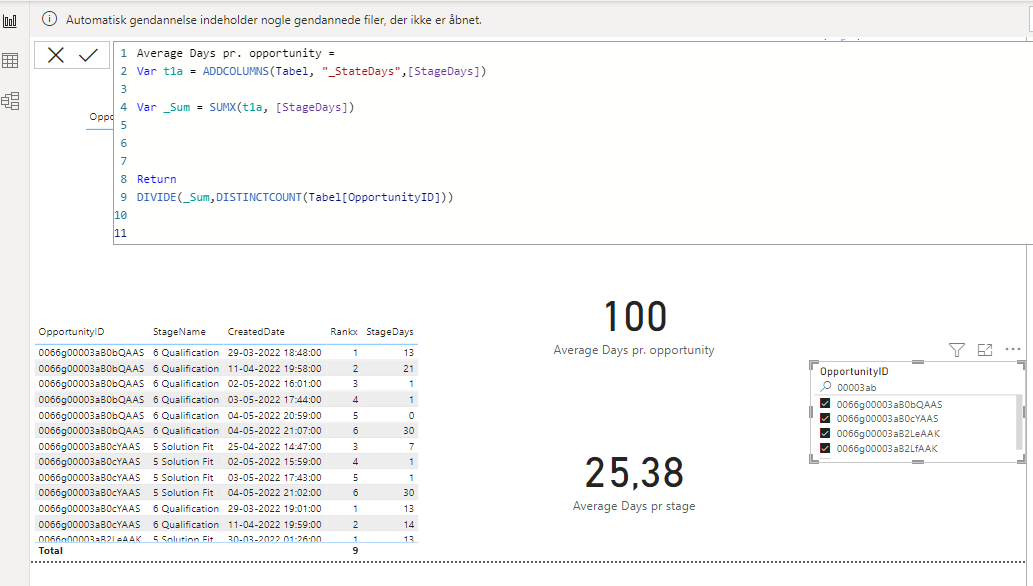Click the SUMX function in line 4
The height and width of the screenshot is (586, 1033).
point(223,107)
